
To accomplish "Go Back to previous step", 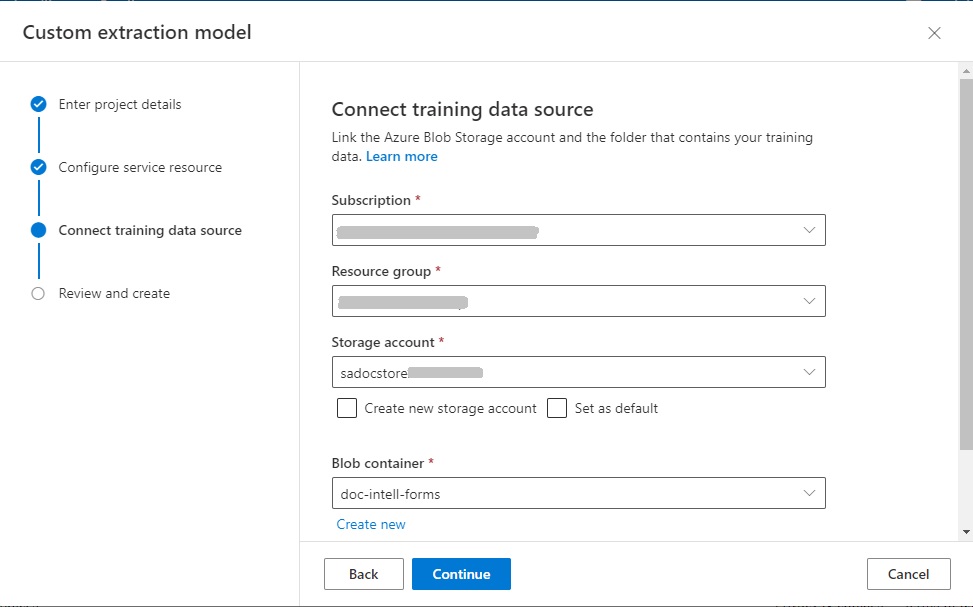I will pyautogui.click(x=364, y=574).
